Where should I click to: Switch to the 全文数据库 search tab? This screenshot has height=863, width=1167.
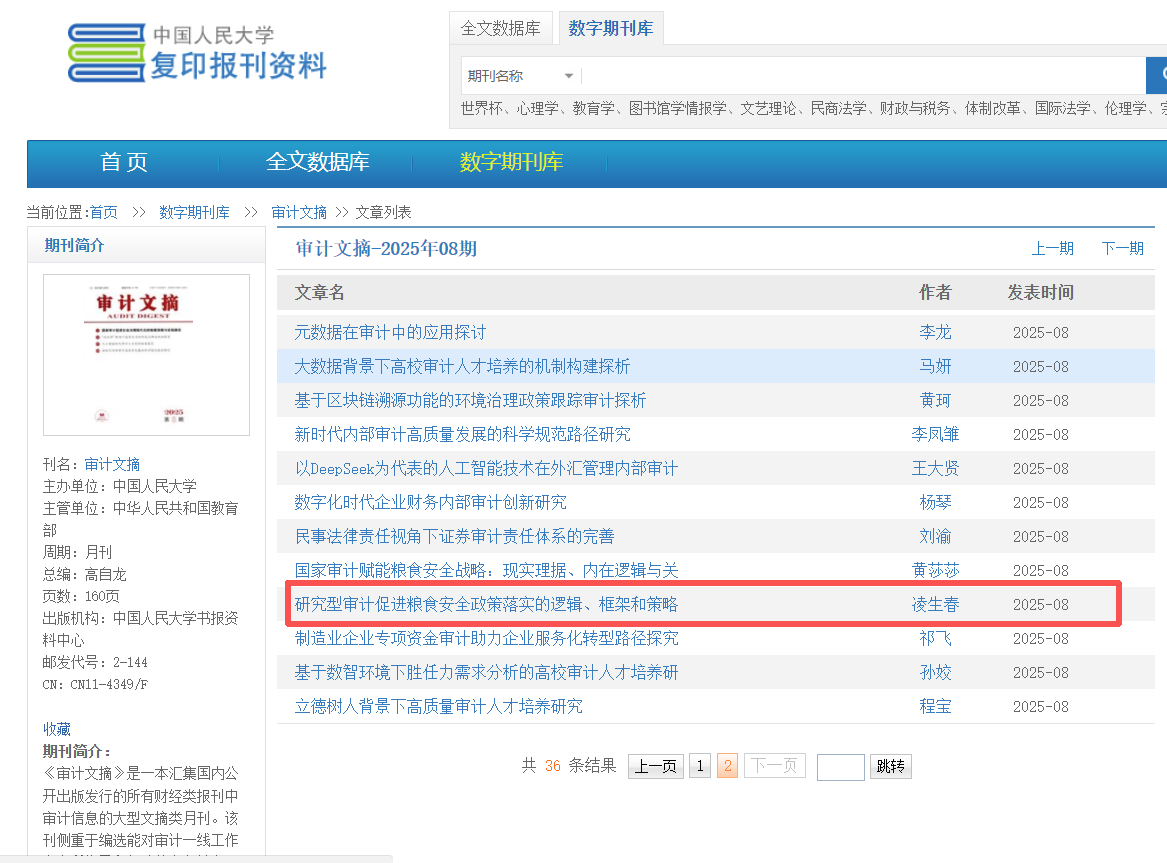[500, 28]
